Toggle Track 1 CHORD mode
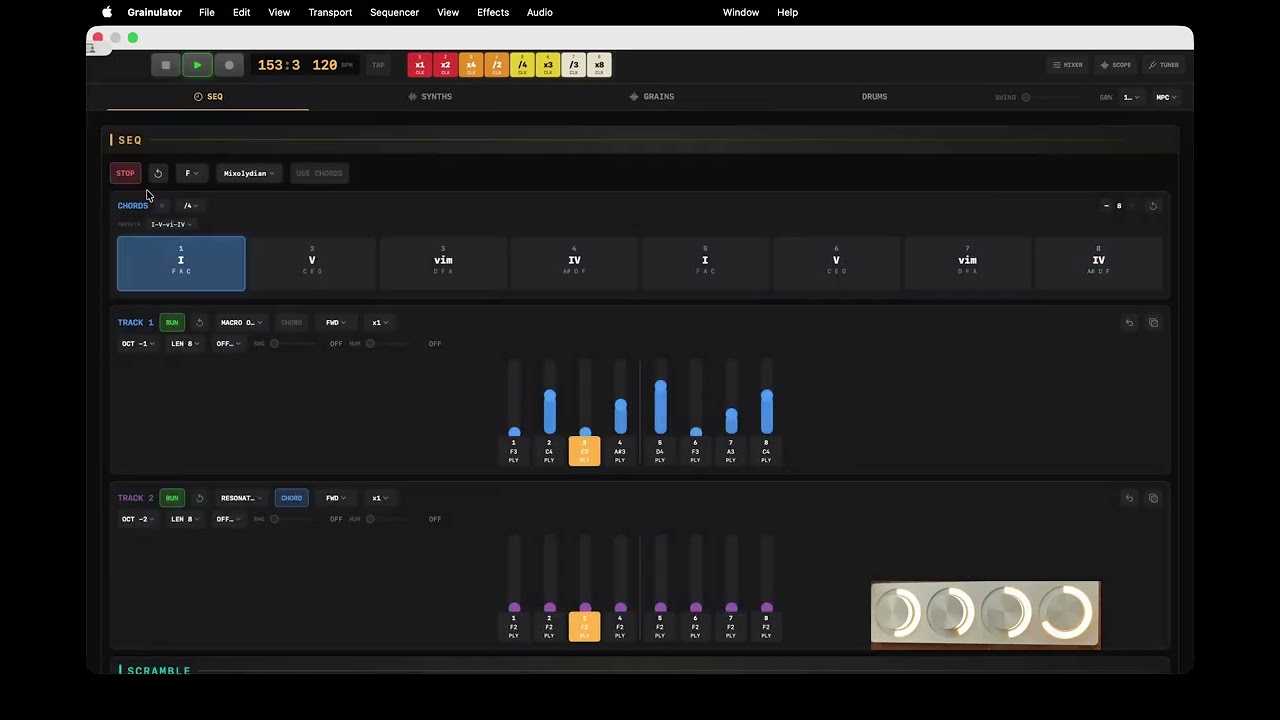Viewport: 1280px width, 720px height. (291, 323)
